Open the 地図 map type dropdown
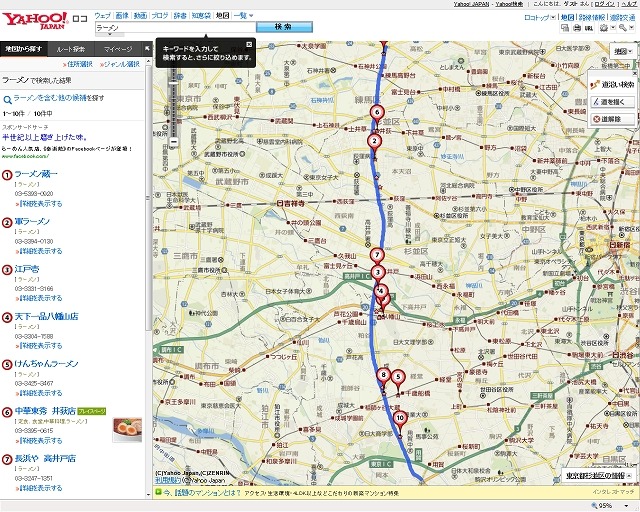This screenshot has width=640, height=512. (623, 51)
